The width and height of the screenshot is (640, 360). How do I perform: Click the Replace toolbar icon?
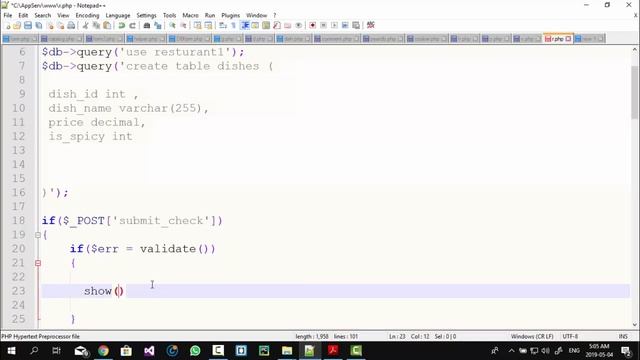(x=158, y=26)
